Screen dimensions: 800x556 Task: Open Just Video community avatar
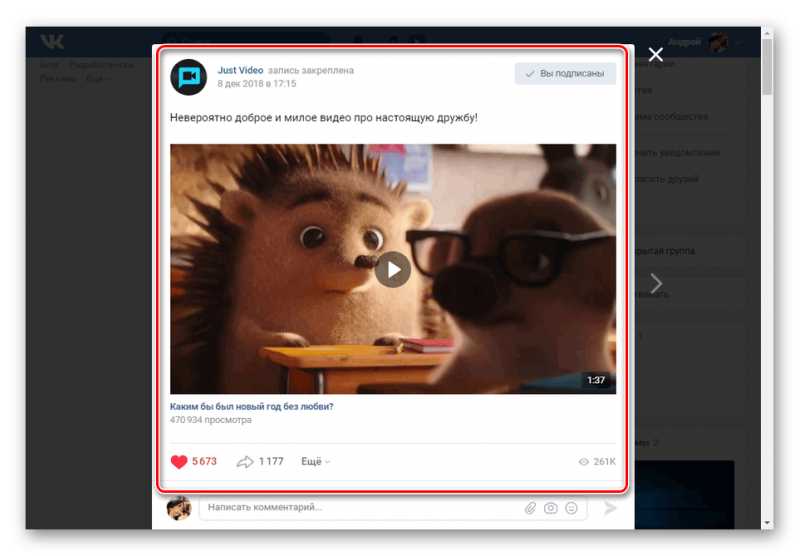pyautogui.click(x=188, y=77)
